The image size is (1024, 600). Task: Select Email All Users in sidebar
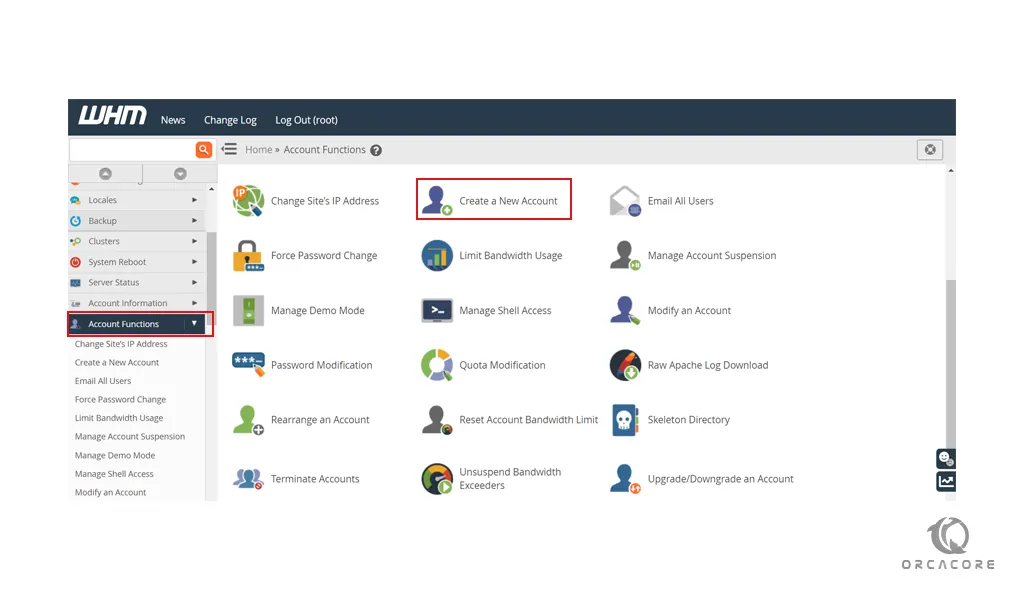(103, 381)
